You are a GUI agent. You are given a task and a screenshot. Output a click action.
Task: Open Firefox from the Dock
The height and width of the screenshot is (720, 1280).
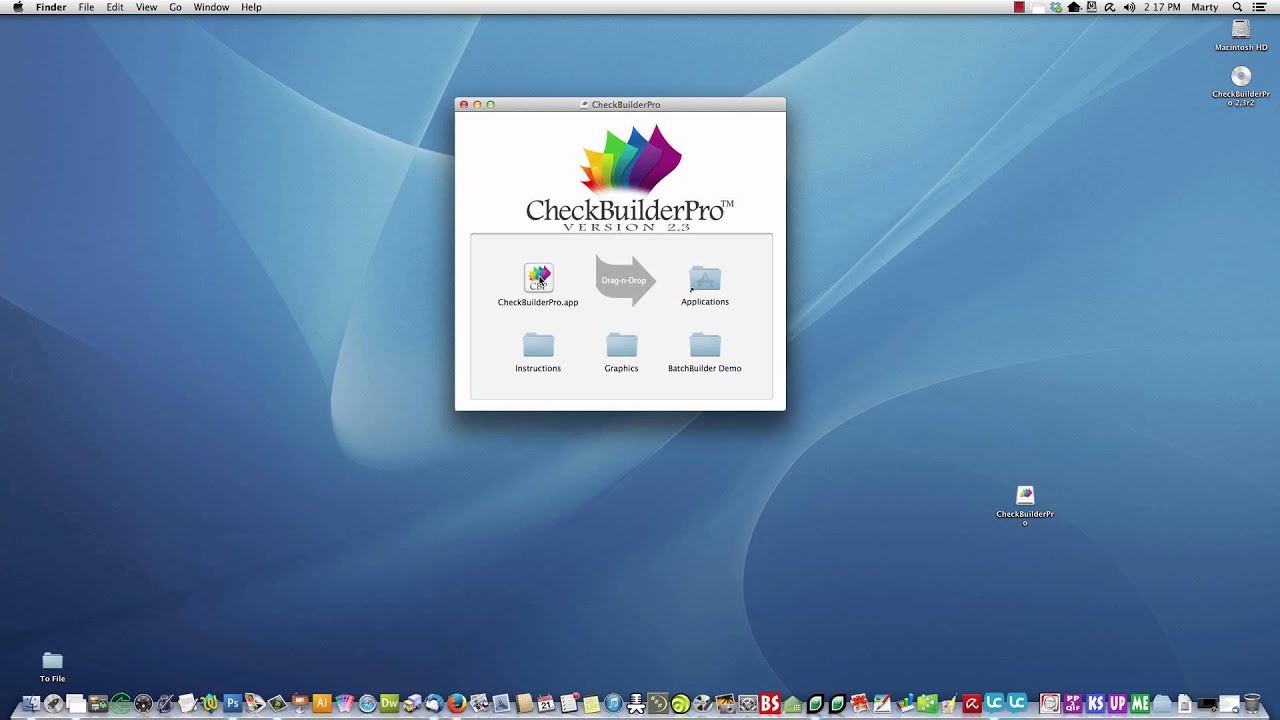tap(456, 704)
